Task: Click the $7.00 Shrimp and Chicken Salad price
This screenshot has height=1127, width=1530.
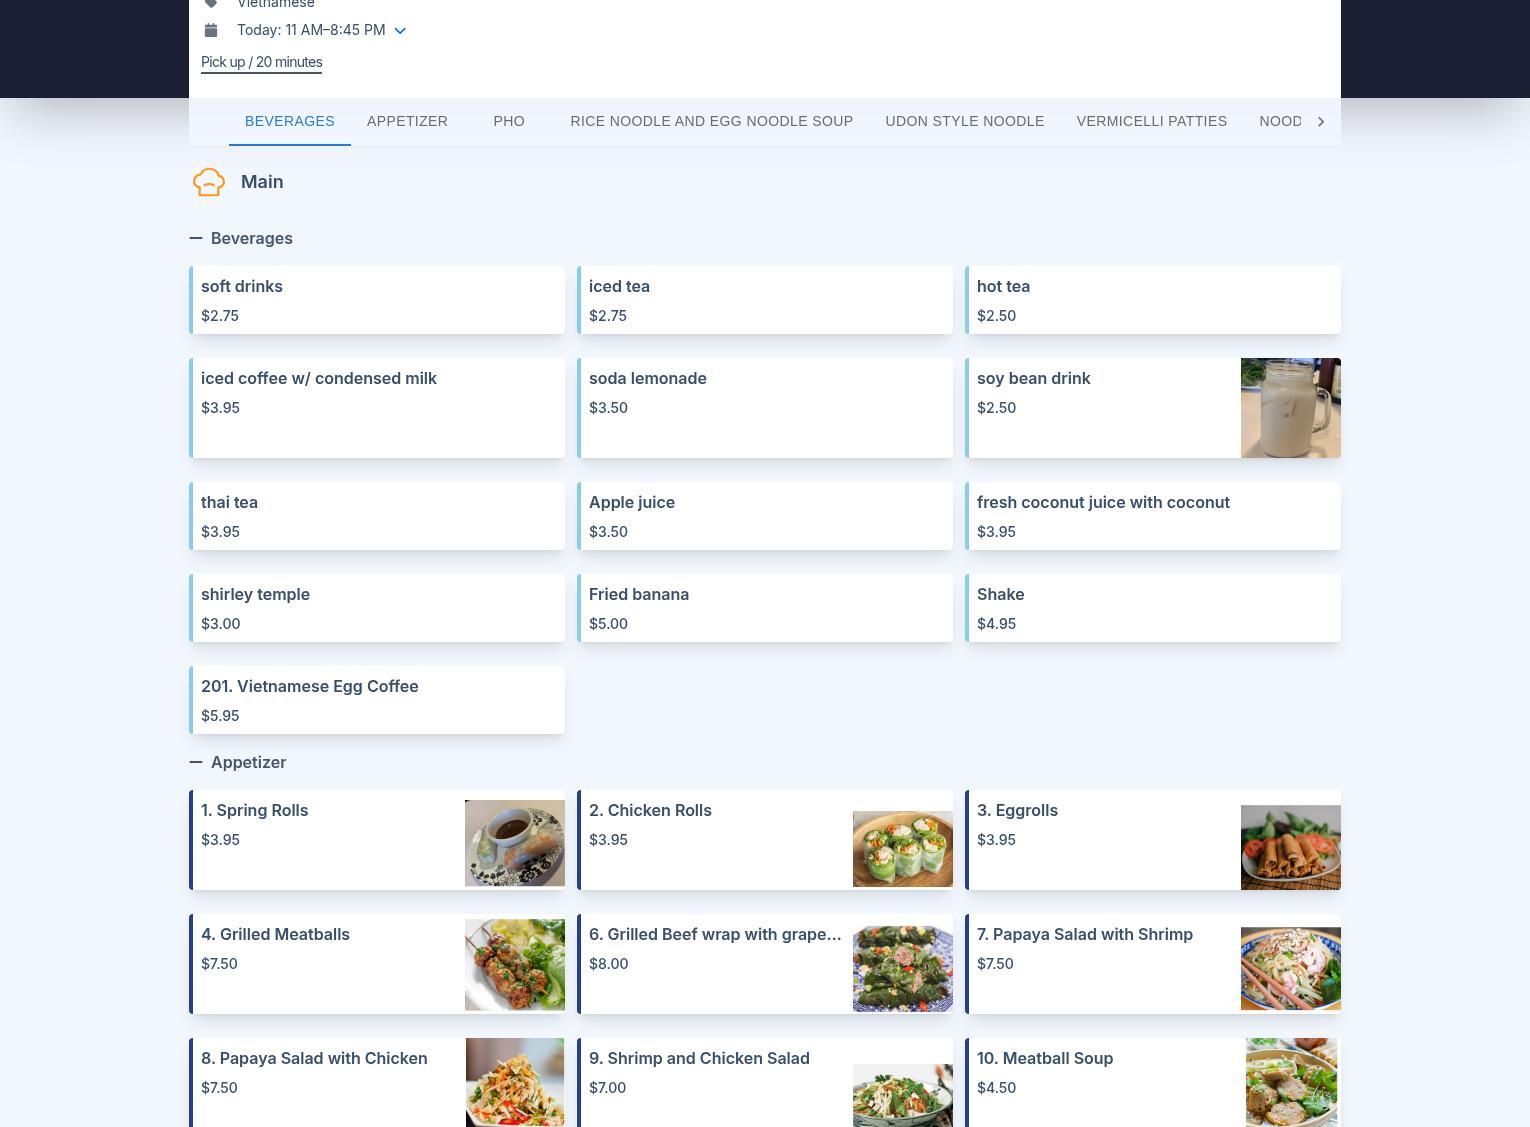Action: click(607, 1088)
